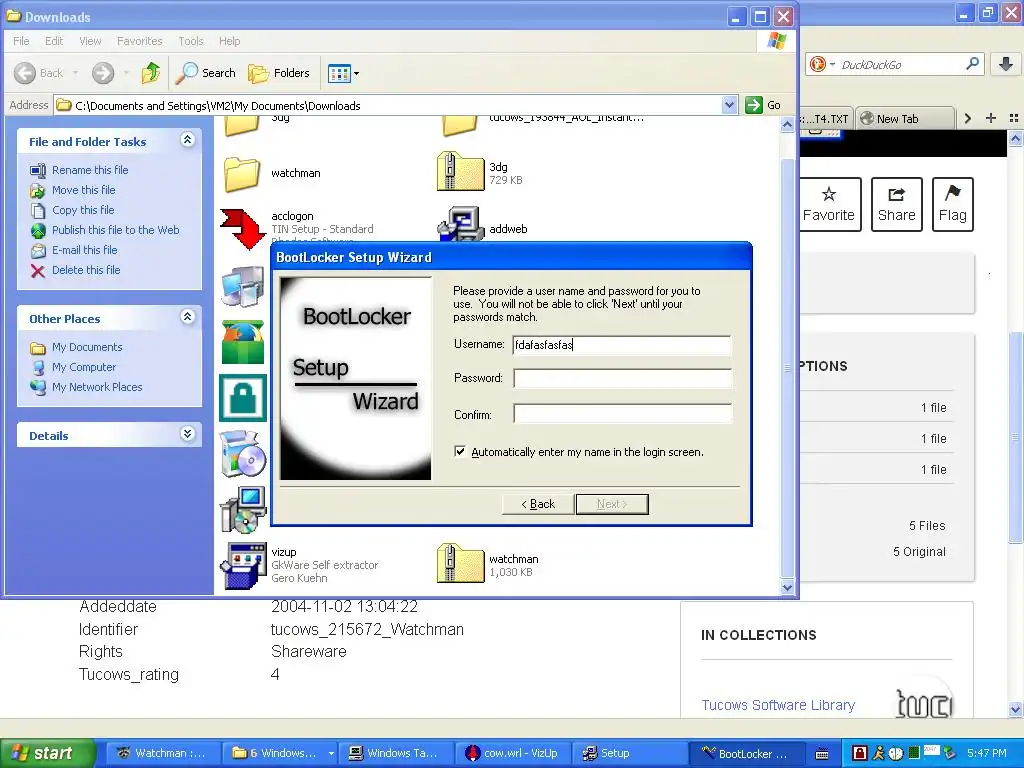
Task: Select the teal padlock file icon
Action: tap(242, 398)
